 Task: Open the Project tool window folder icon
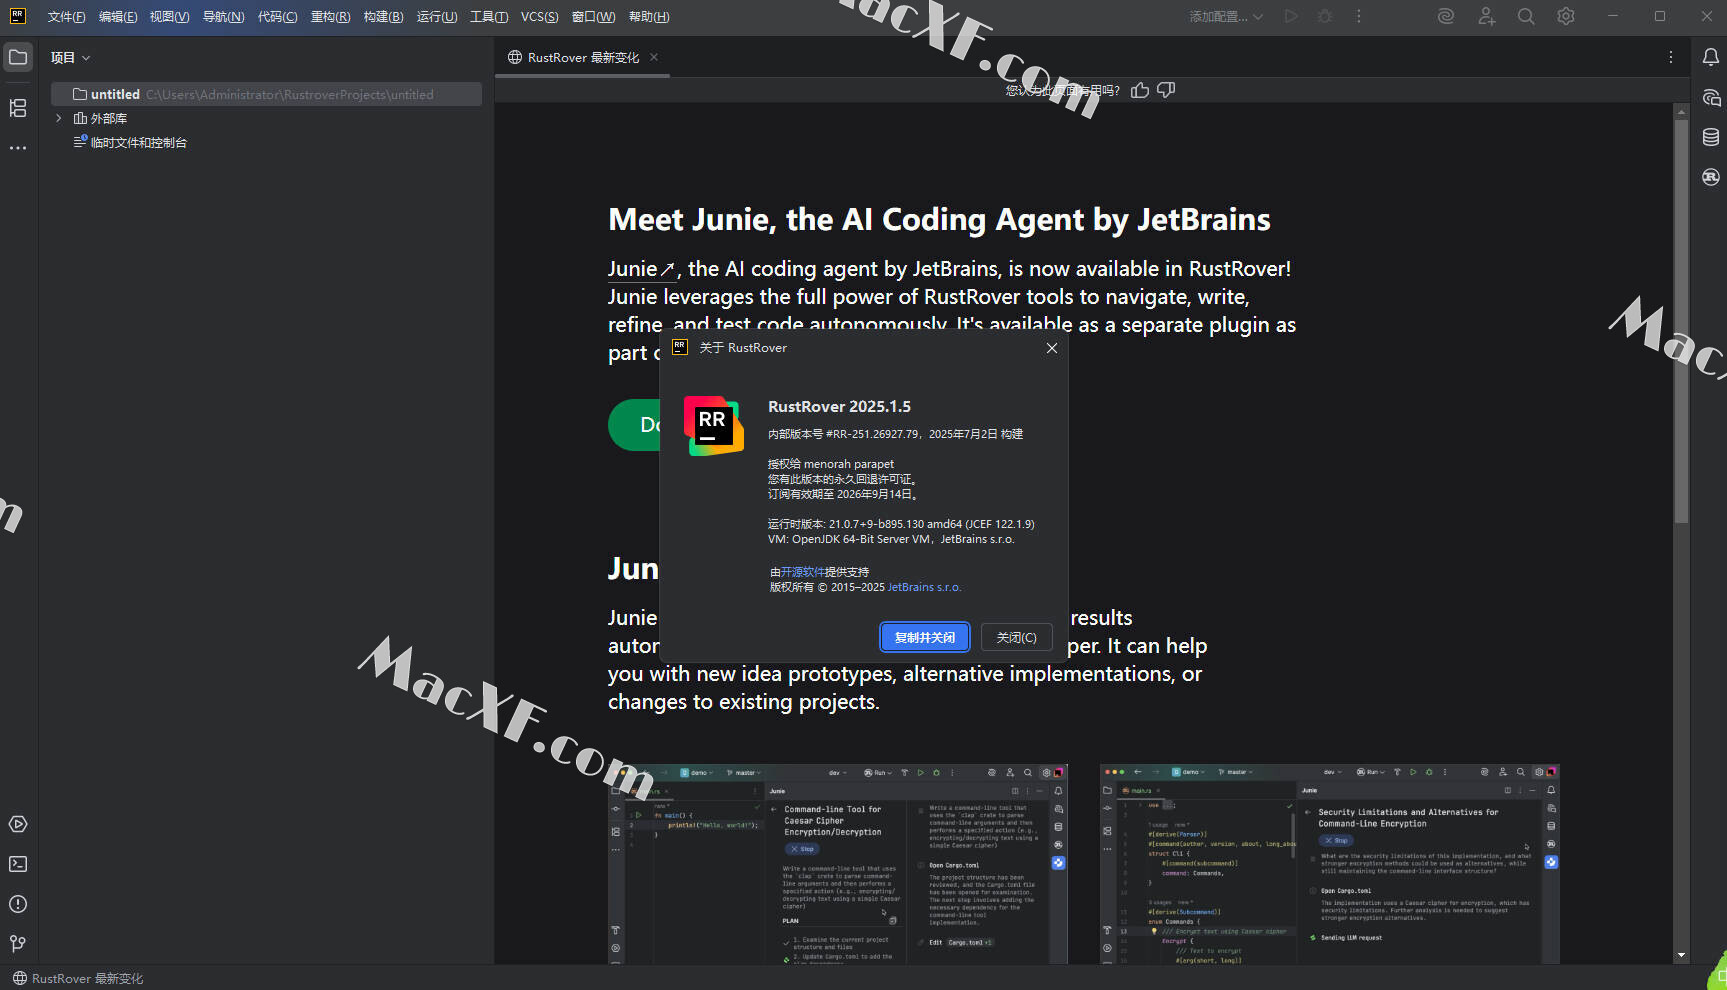[18, 58]
